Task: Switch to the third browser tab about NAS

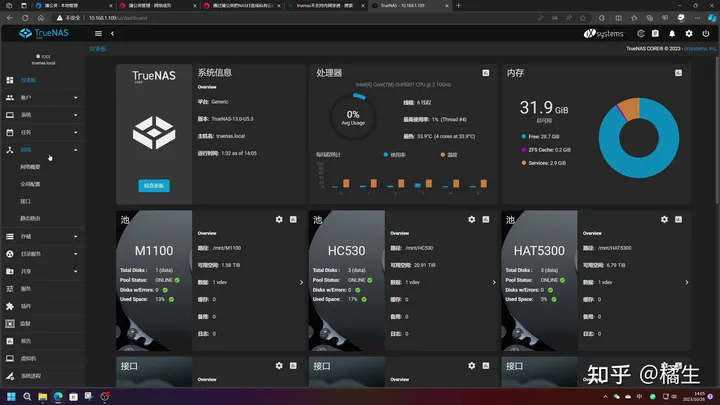Action: click(x=241, y=6)
